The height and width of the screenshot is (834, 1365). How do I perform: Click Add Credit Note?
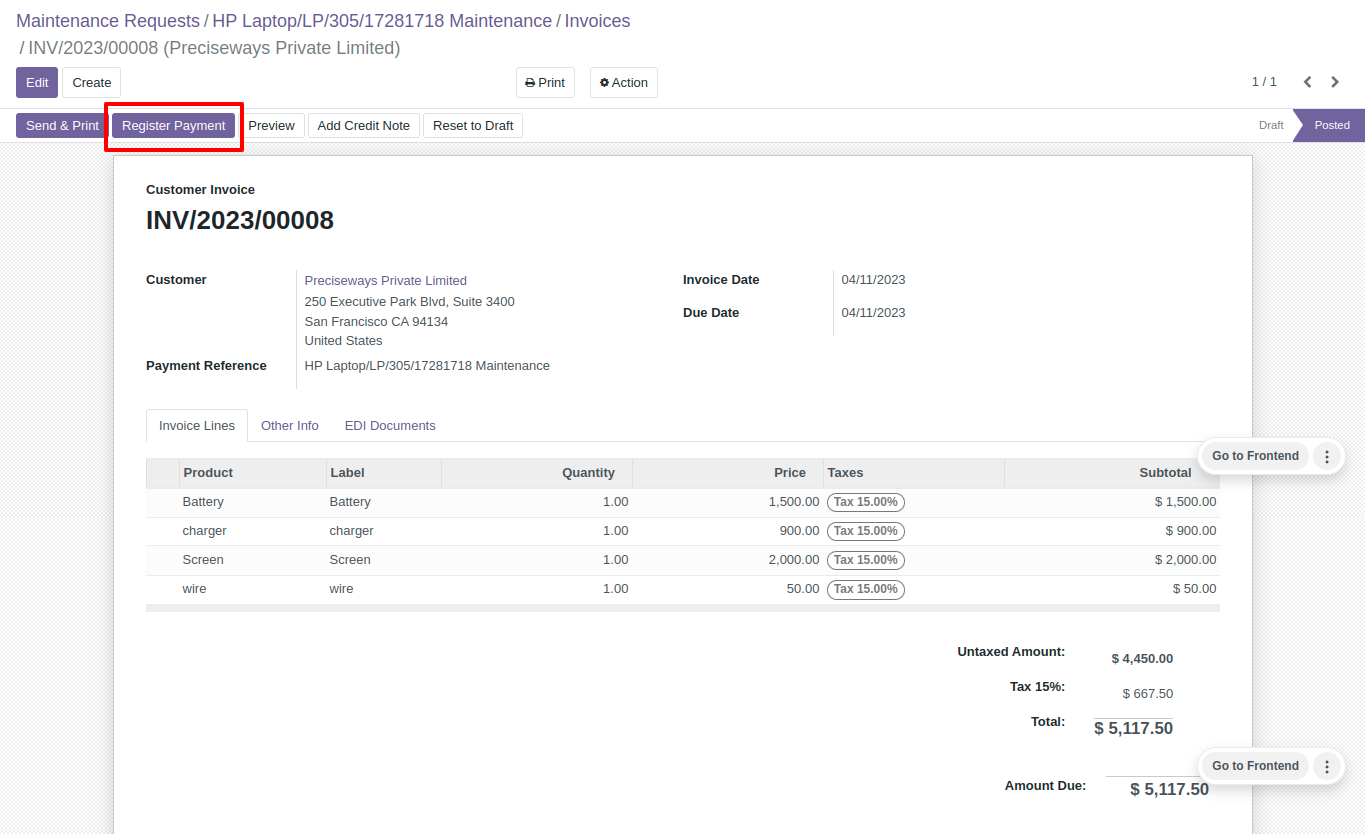point(364,126)
